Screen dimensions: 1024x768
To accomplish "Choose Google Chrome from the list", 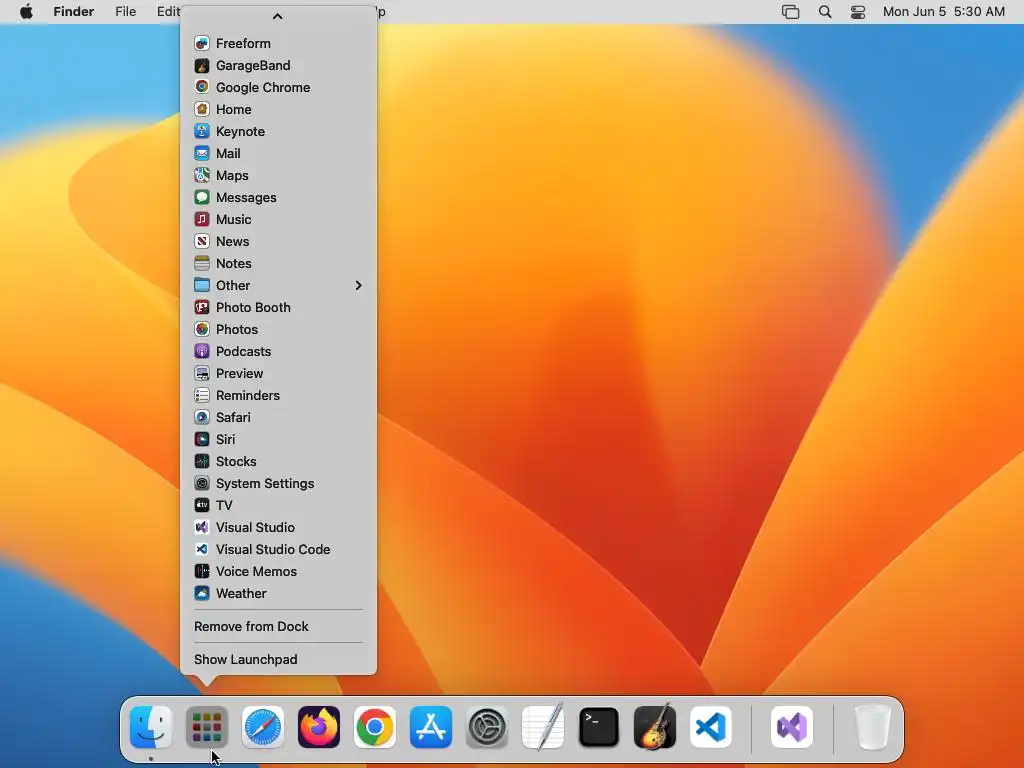I will tap(278, 88).
